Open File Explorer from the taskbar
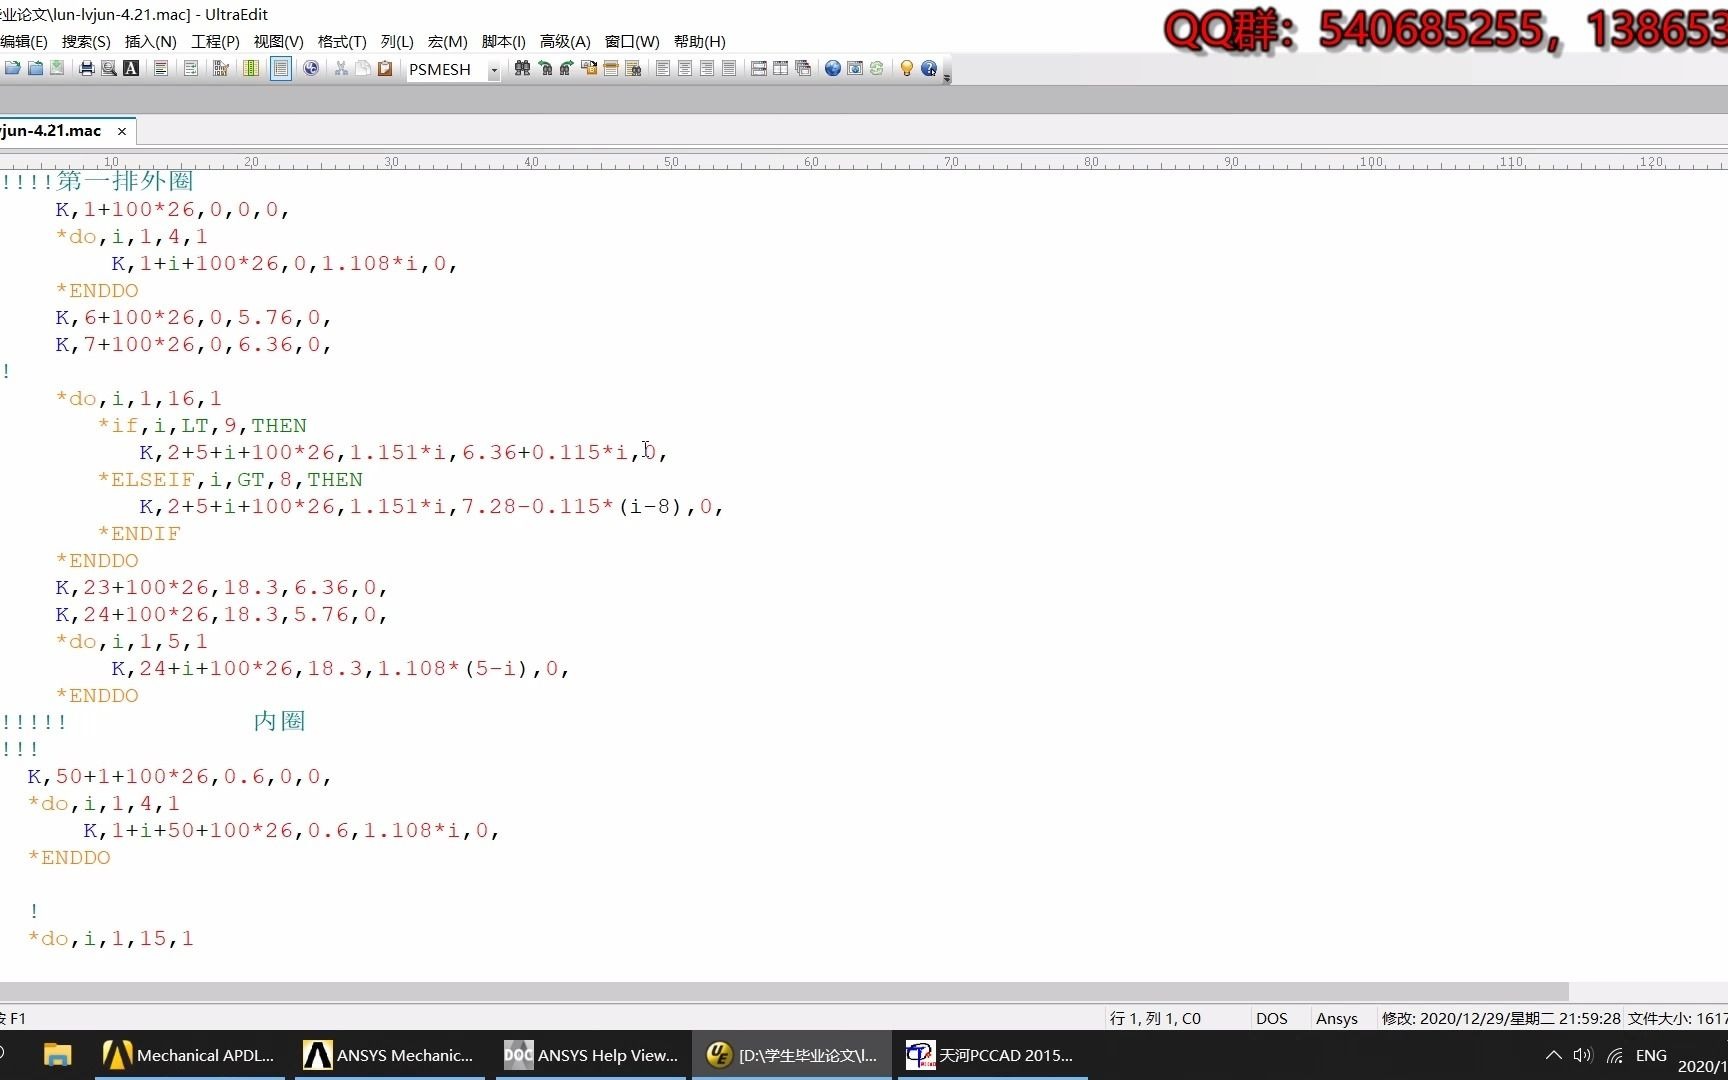Screen dimensions: 1728x1080 coord(58,1055)
